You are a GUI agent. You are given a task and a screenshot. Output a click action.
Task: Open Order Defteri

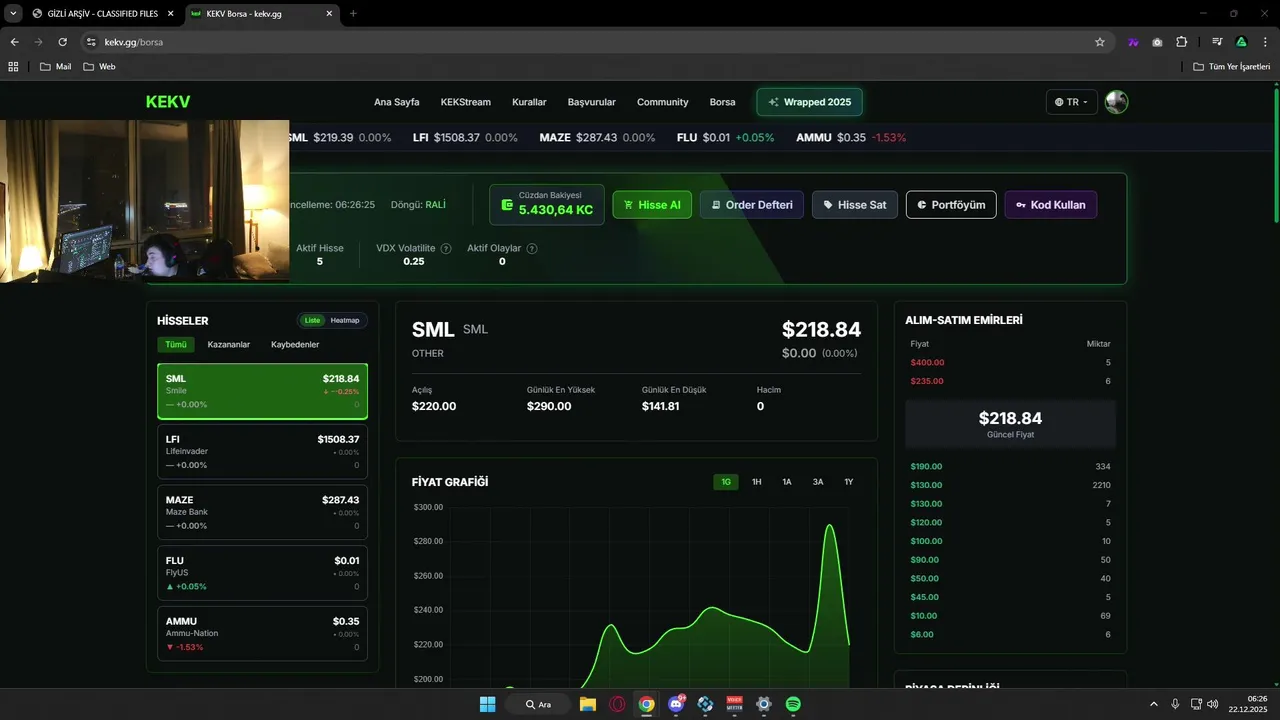click(x=752, y=205)
